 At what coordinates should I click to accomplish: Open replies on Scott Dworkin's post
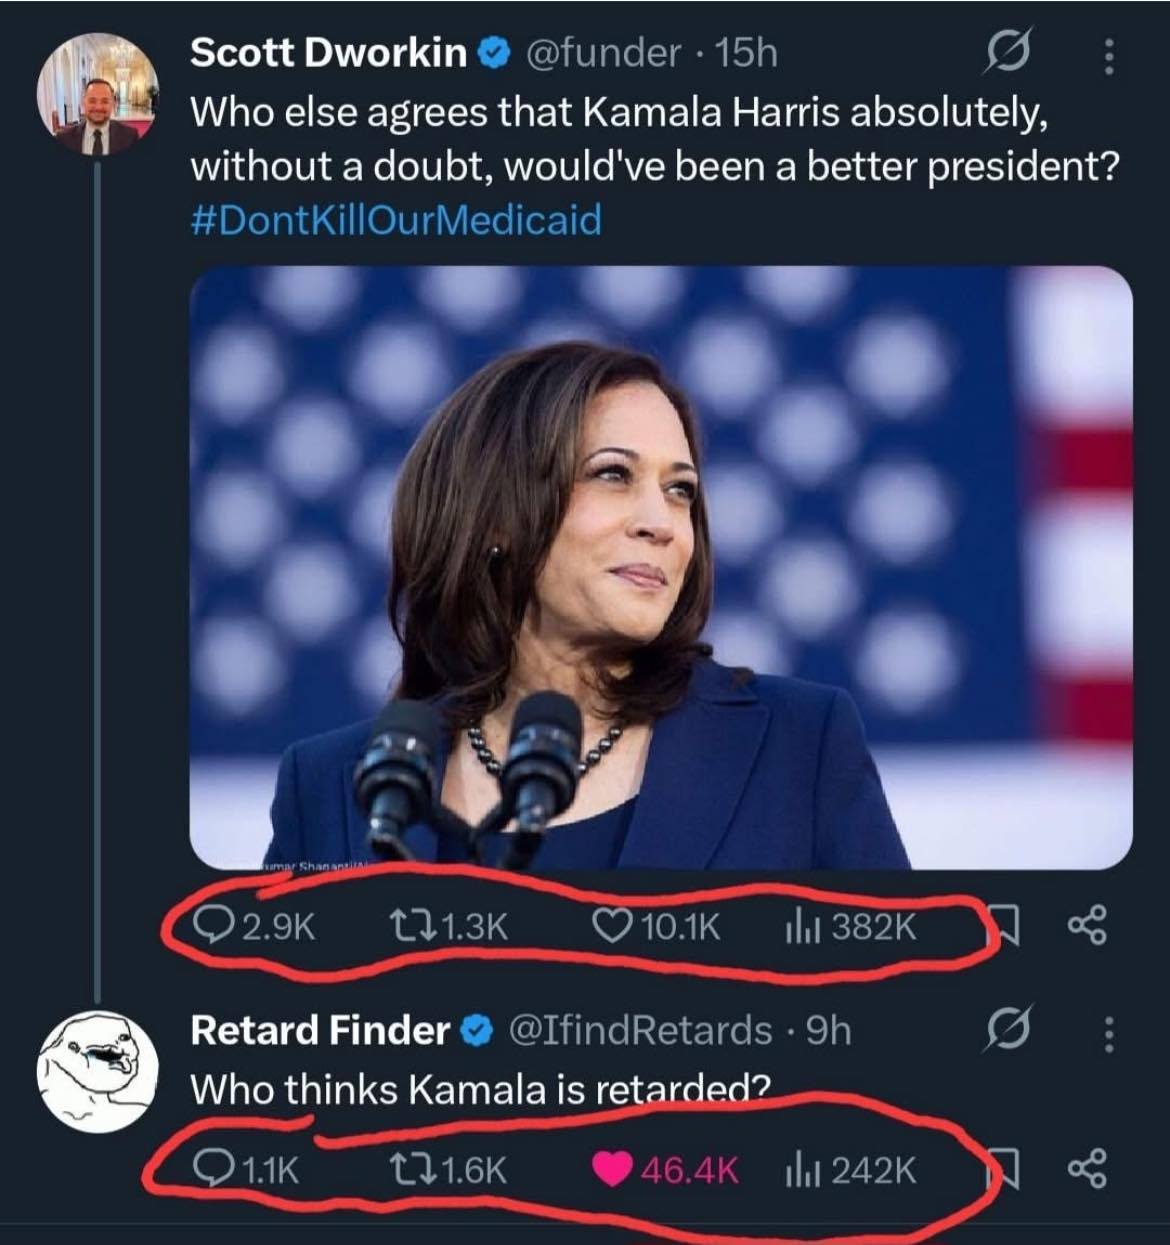coord(255,927)
